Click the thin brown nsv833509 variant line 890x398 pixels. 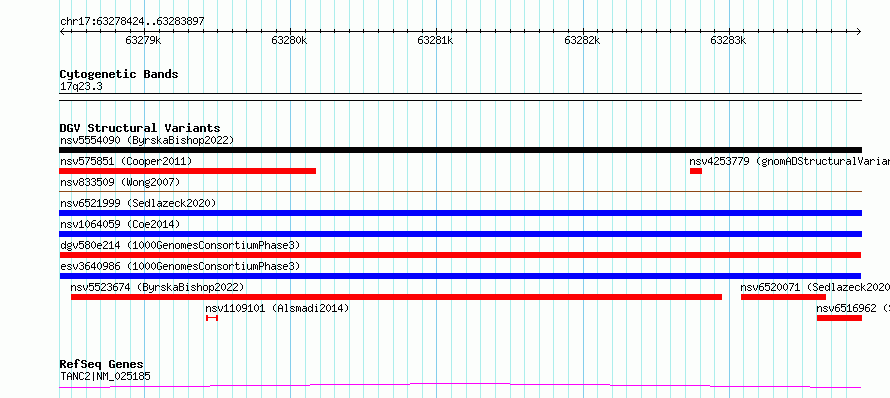(460, 191)
